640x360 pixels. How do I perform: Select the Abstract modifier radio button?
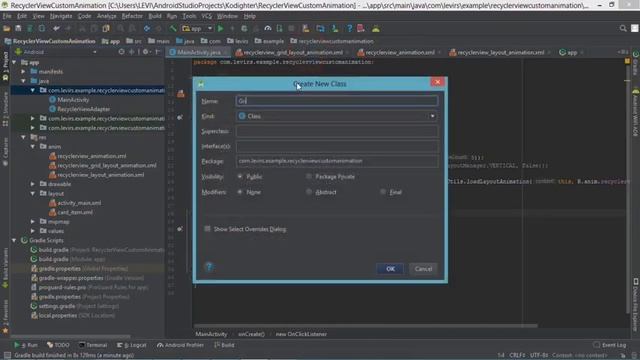[309, 191]
